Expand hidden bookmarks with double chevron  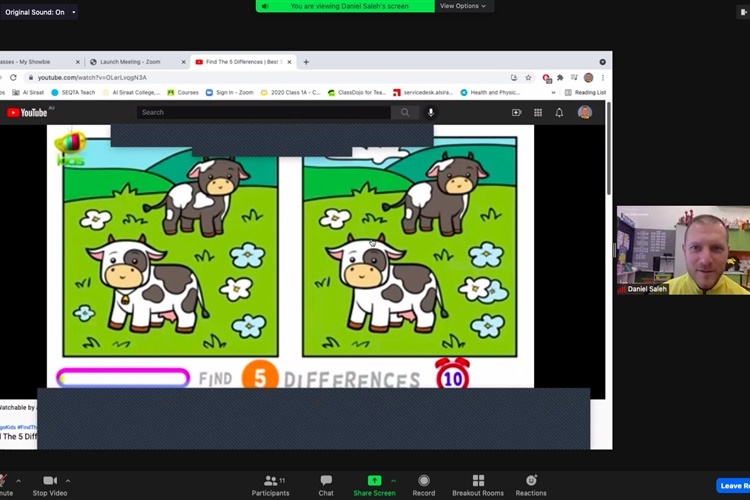[553, 92]
